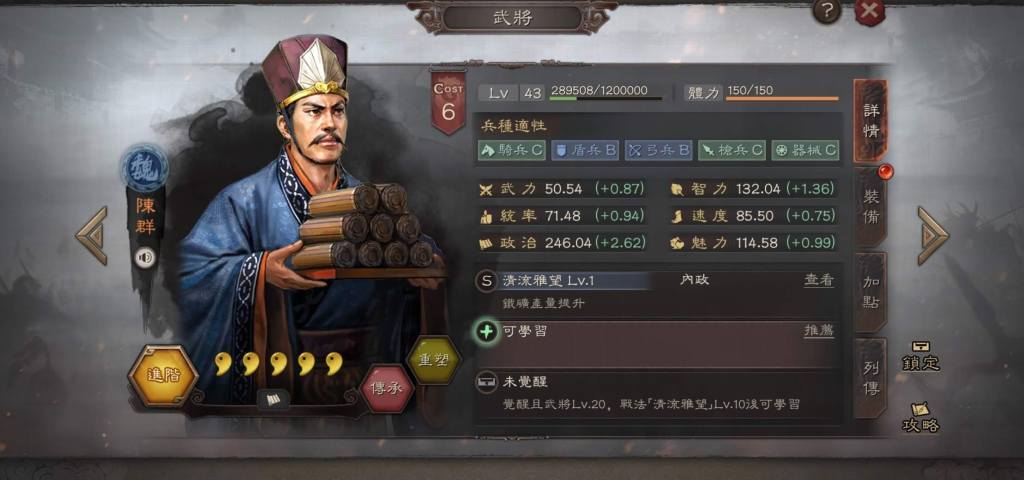Tap the small scroll icon under the stars
This screenshot has height=480, width=1024.
pyautogui.click(x=272, y=400)
